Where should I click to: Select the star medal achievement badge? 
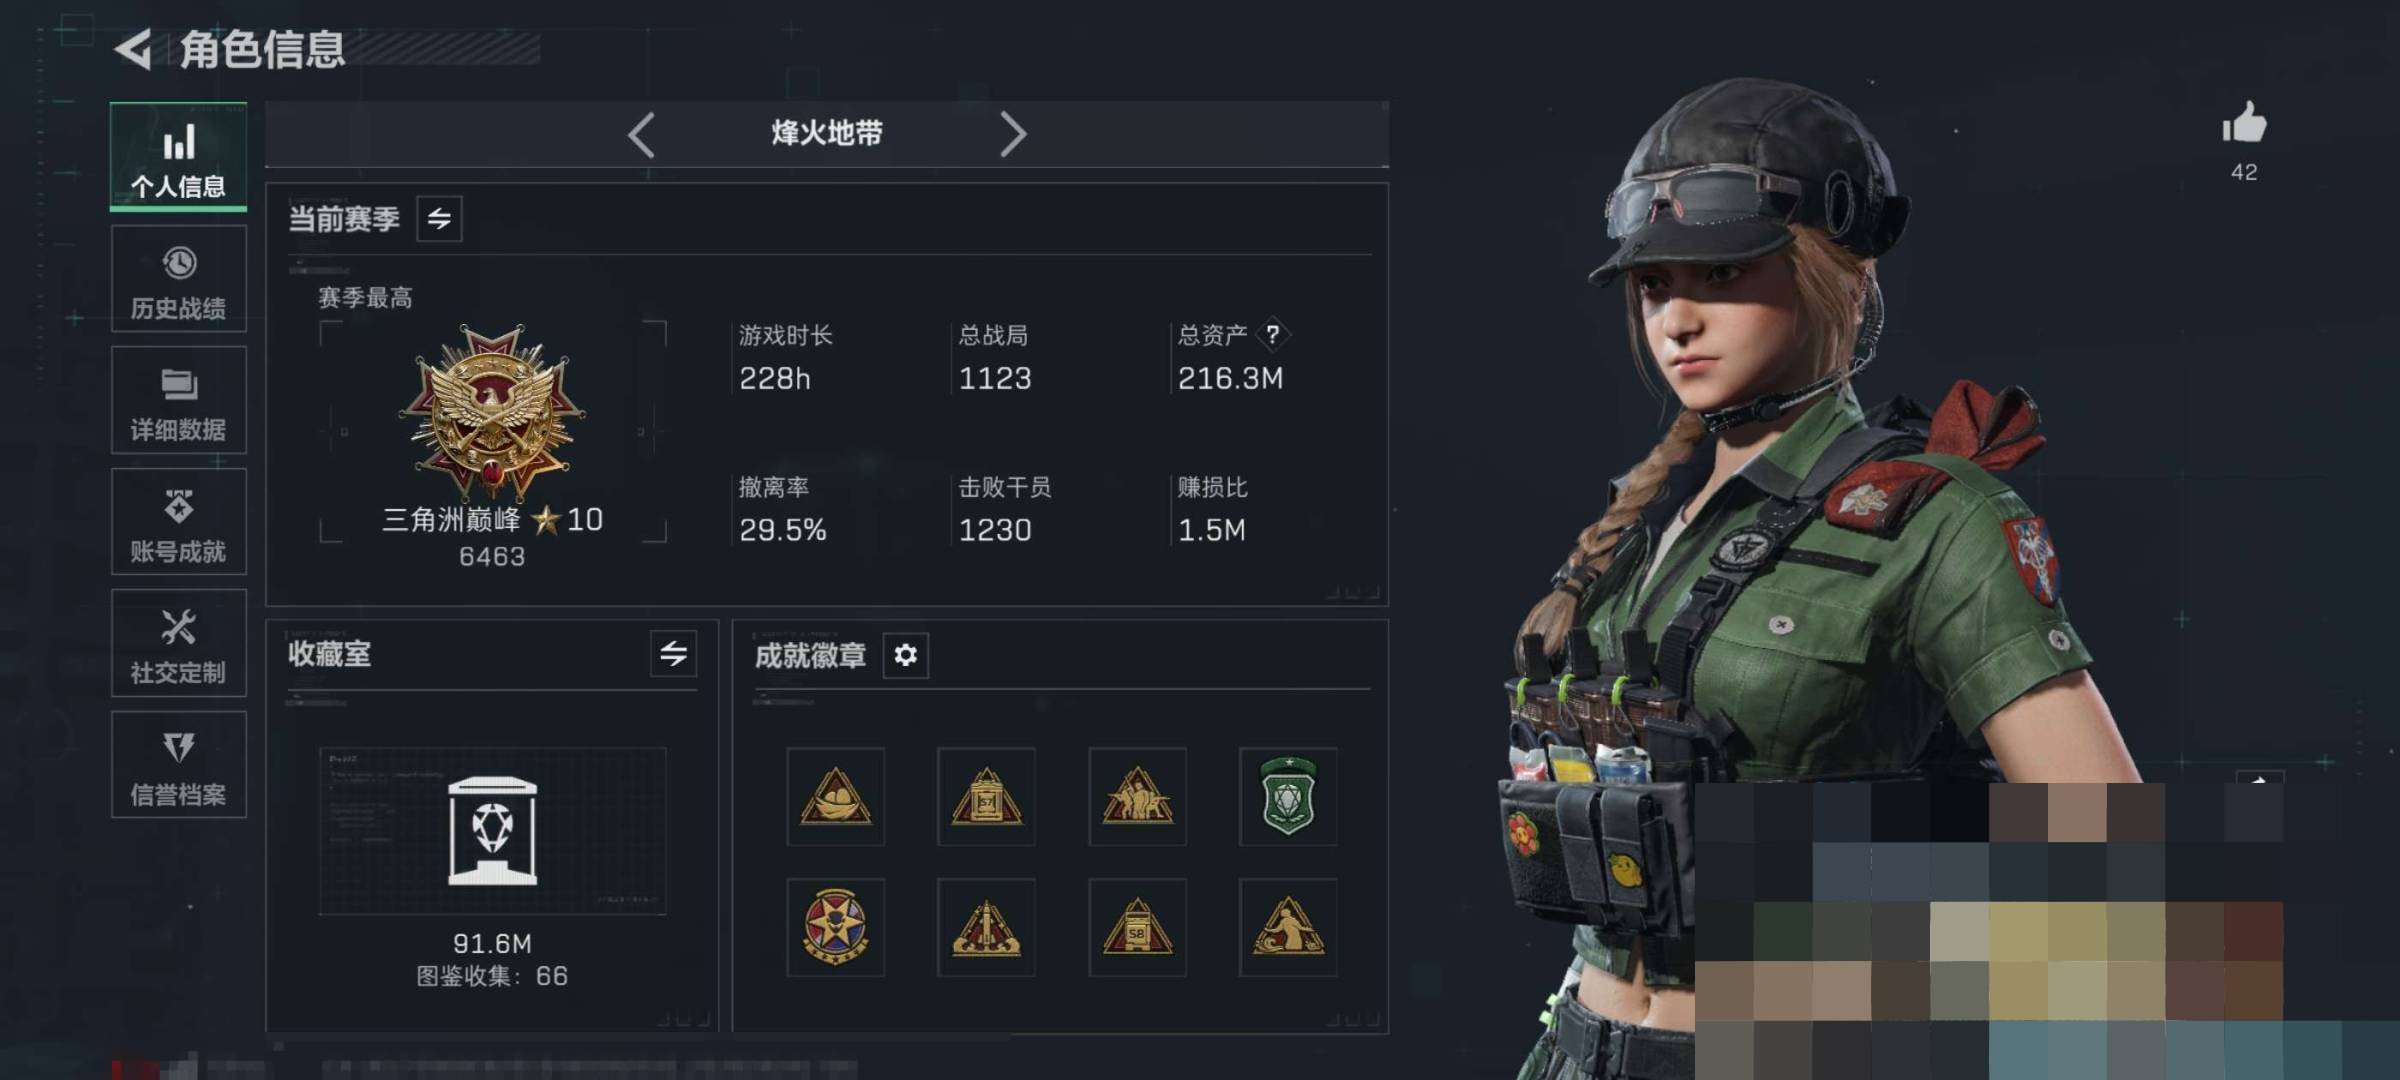[835, 927]
